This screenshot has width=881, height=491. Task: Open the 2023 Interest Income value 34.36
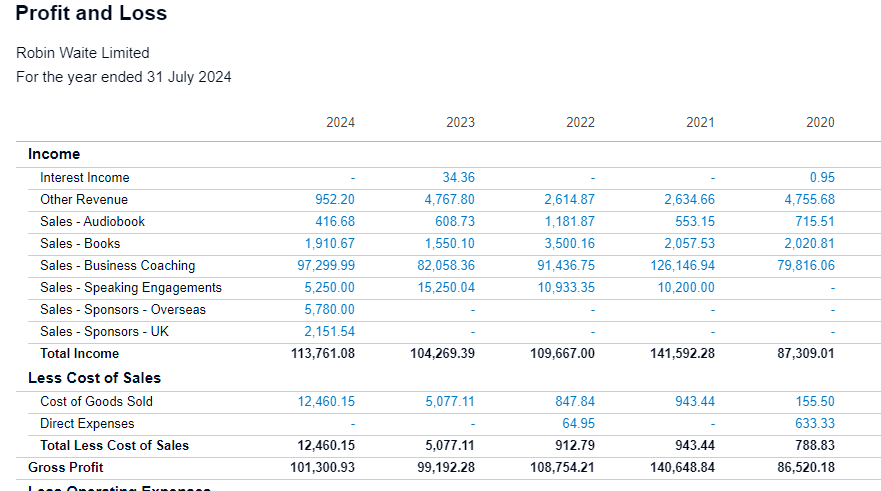click(458, 178)
